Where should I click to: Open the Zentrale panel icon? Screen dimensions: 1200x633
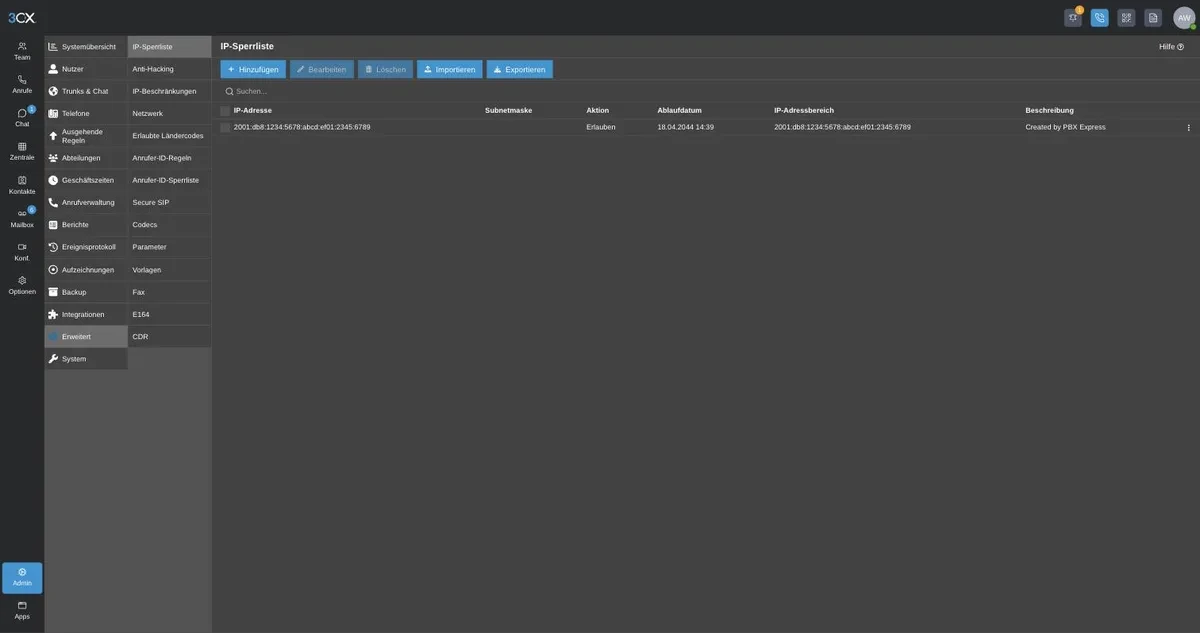22,151
